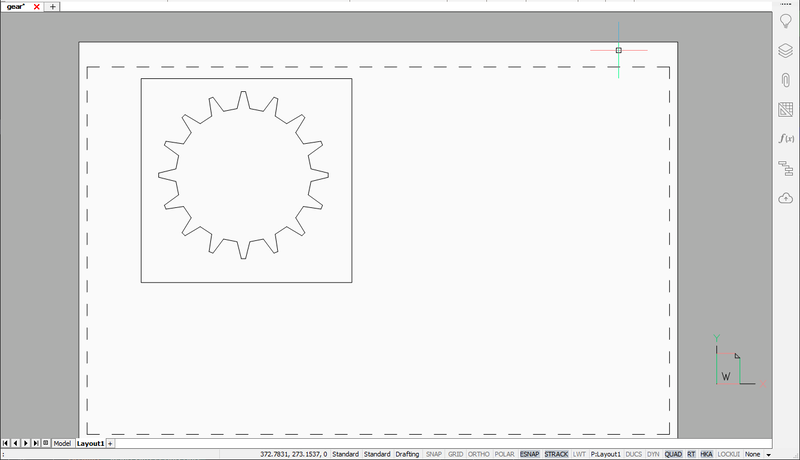Open the layout list icon
The height and width of the screenshot is (460, 800).
(45, 443)
